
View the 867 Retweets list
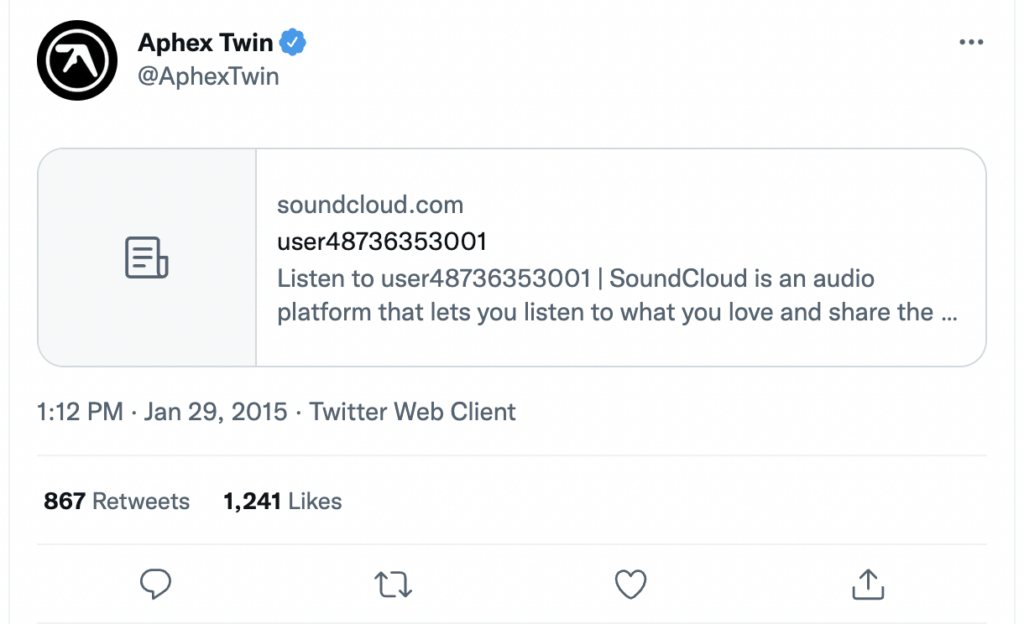(x=116, y=501)
